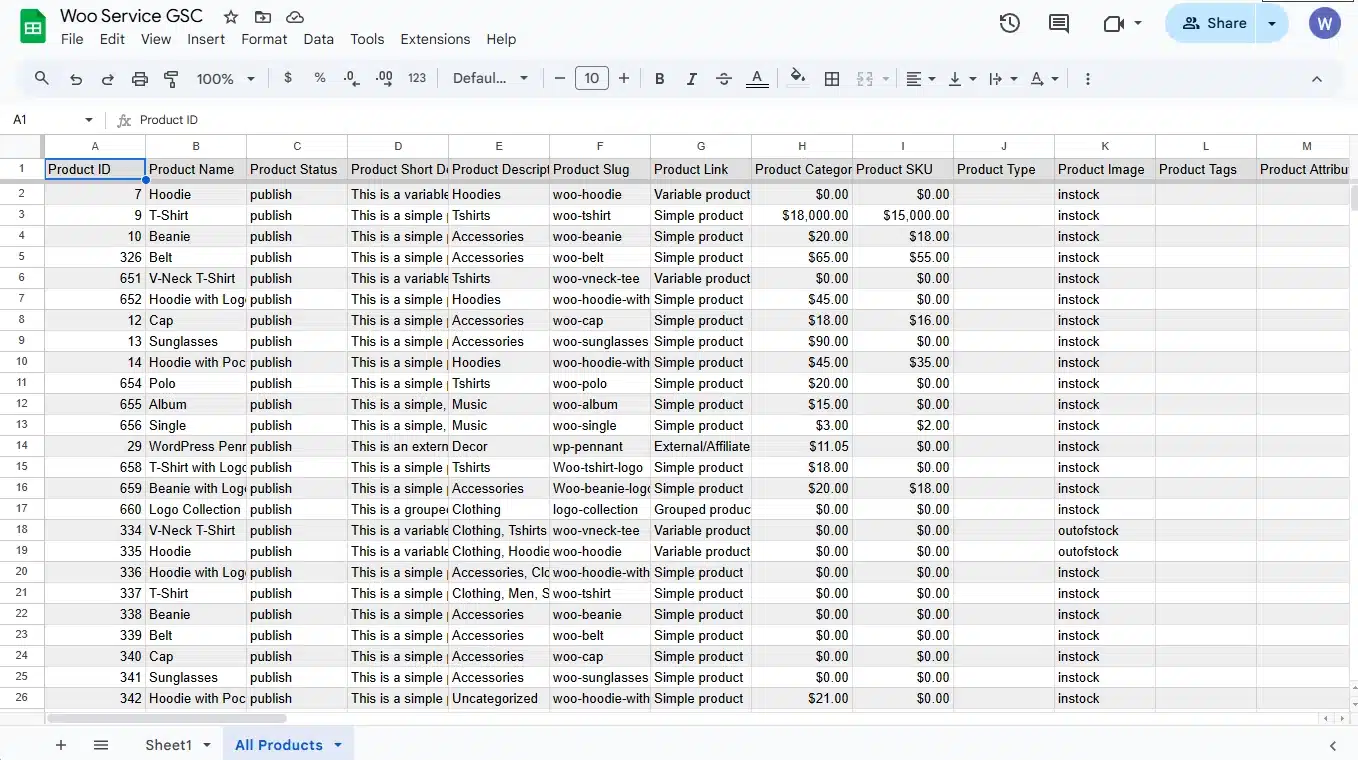Open version history clock icon
This screenshot has width=1358, height=760.
tap(1009, 23)
